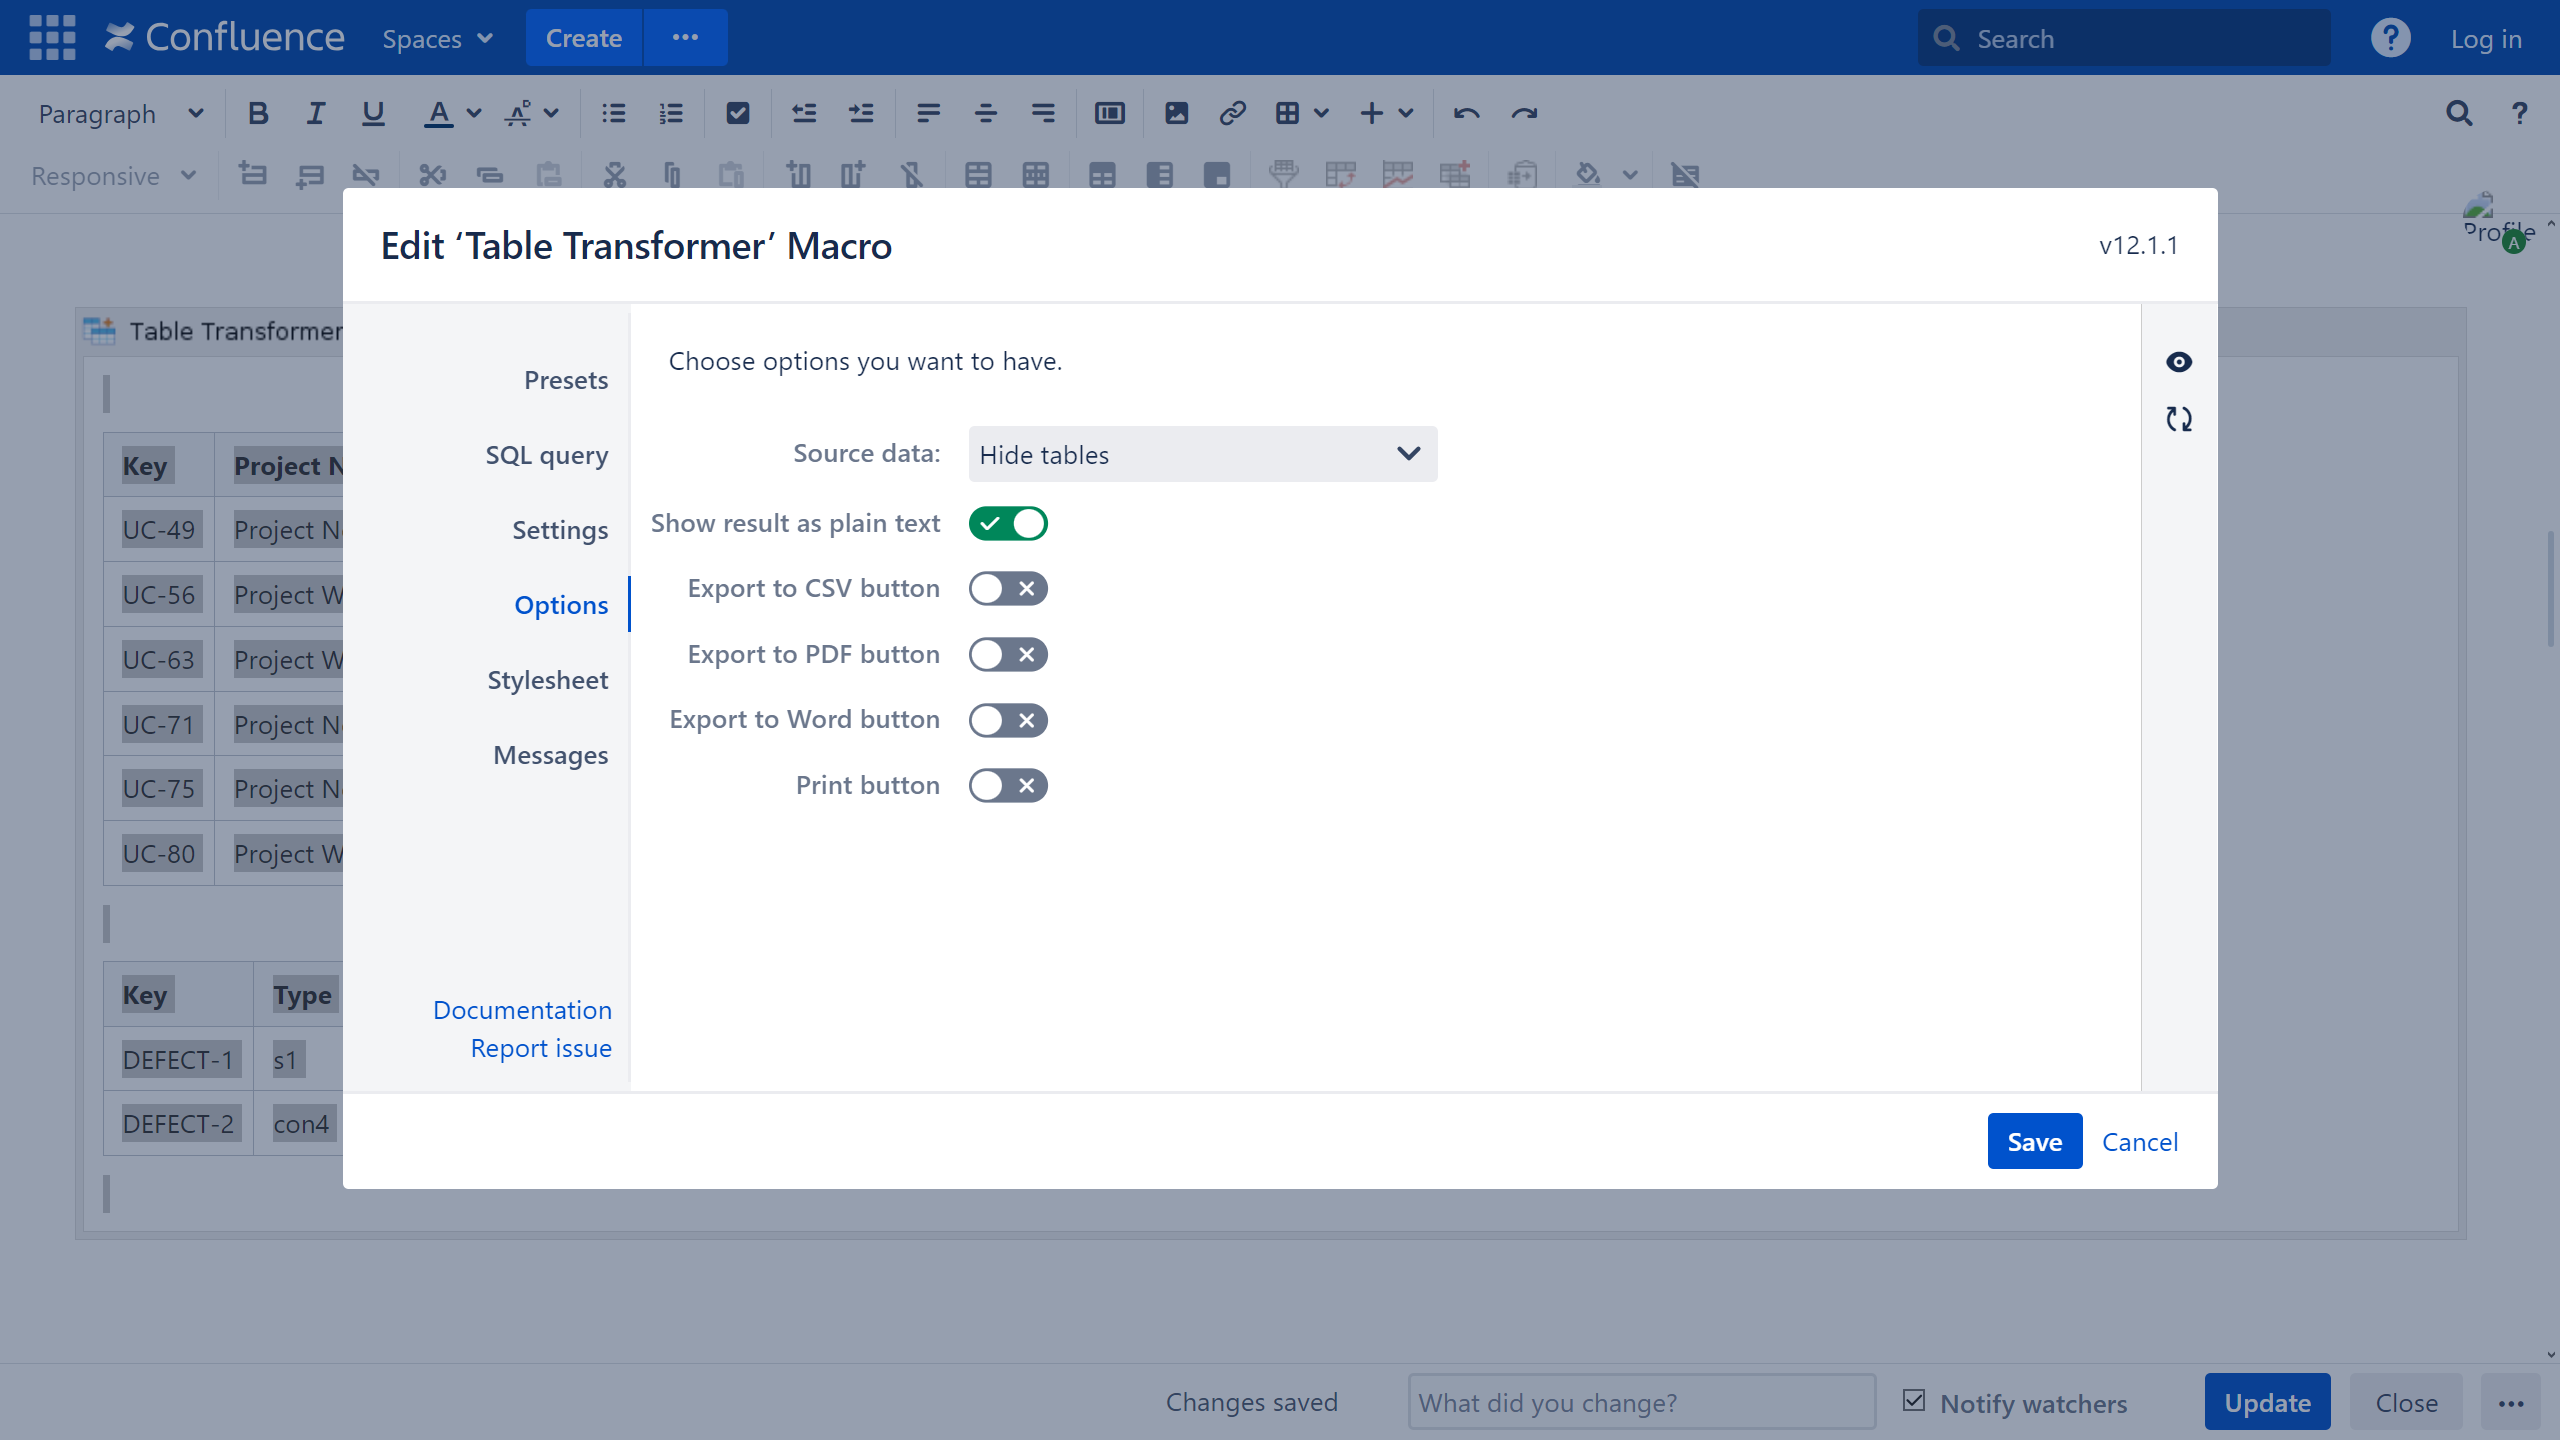Viewport: 2560px width, 1440px height.
Task: Click the insert link icon
Action: [x=1232, y=113]
